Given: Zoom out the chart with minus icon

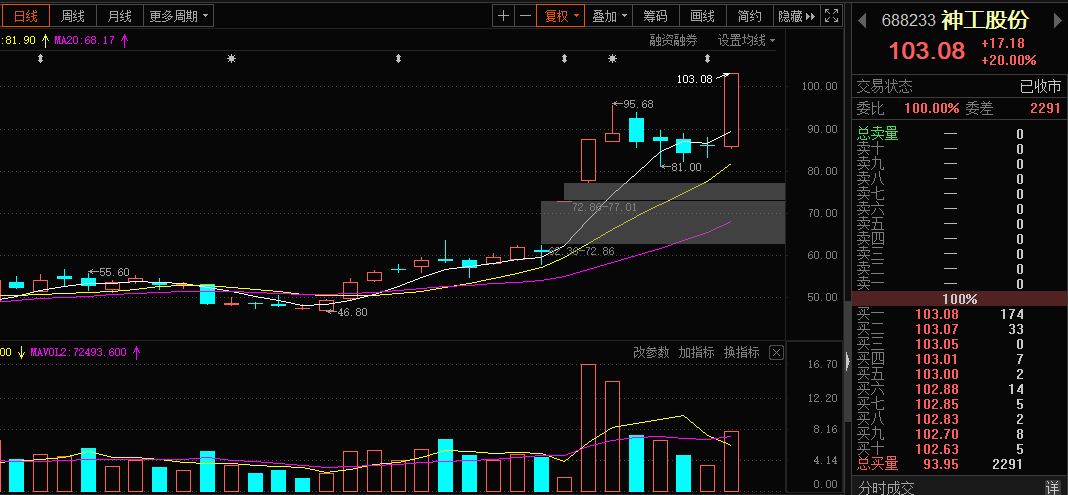Looking at the screenshot, I should pos(524,16).
